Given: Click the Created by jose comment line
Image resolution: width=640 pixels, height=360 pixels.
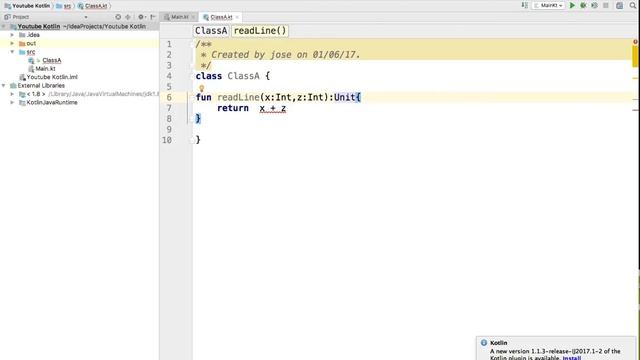Looking at the screenshot, I should [280, 55].
